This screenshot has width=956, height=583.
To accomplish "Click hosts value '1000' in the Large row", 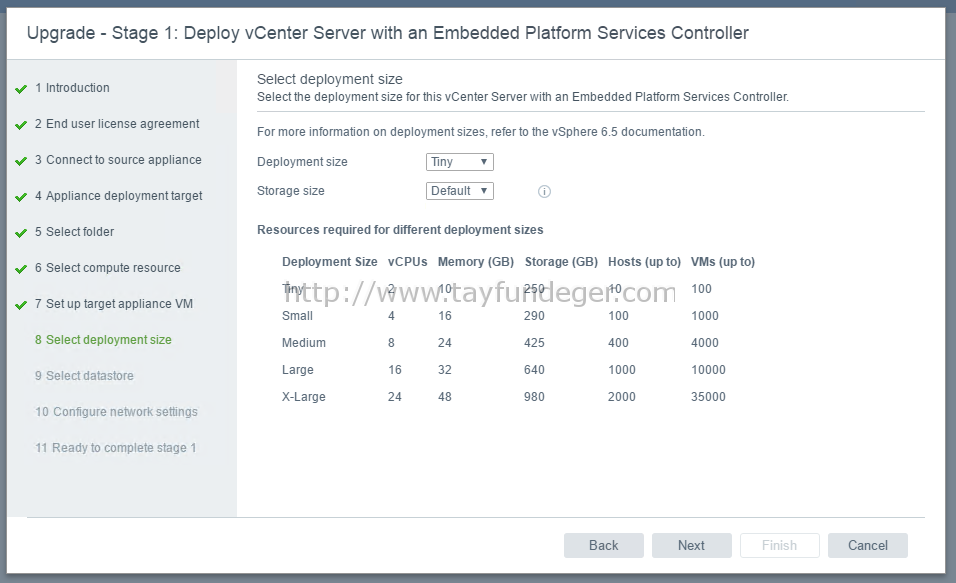I will tap(622, 370).
